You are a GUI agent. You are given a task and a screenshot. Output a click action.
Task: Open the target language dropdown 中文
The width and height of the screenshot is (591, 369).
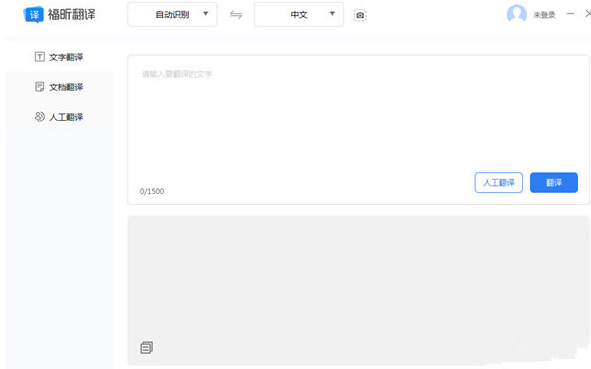coord(299,14)
